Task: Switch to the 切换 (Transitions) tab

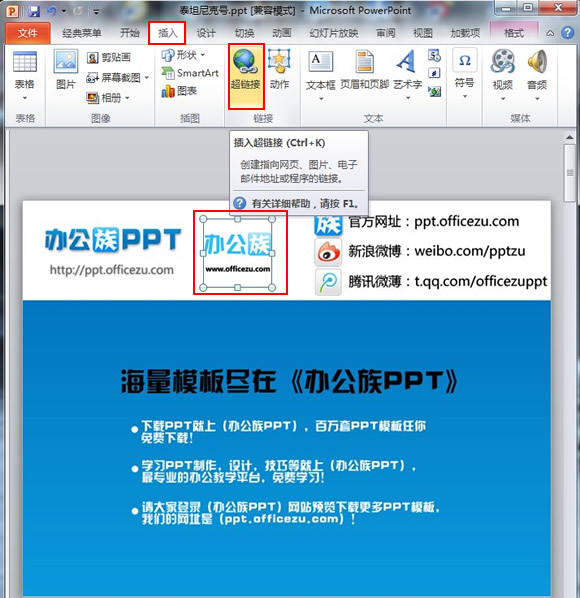Action: 244,33
